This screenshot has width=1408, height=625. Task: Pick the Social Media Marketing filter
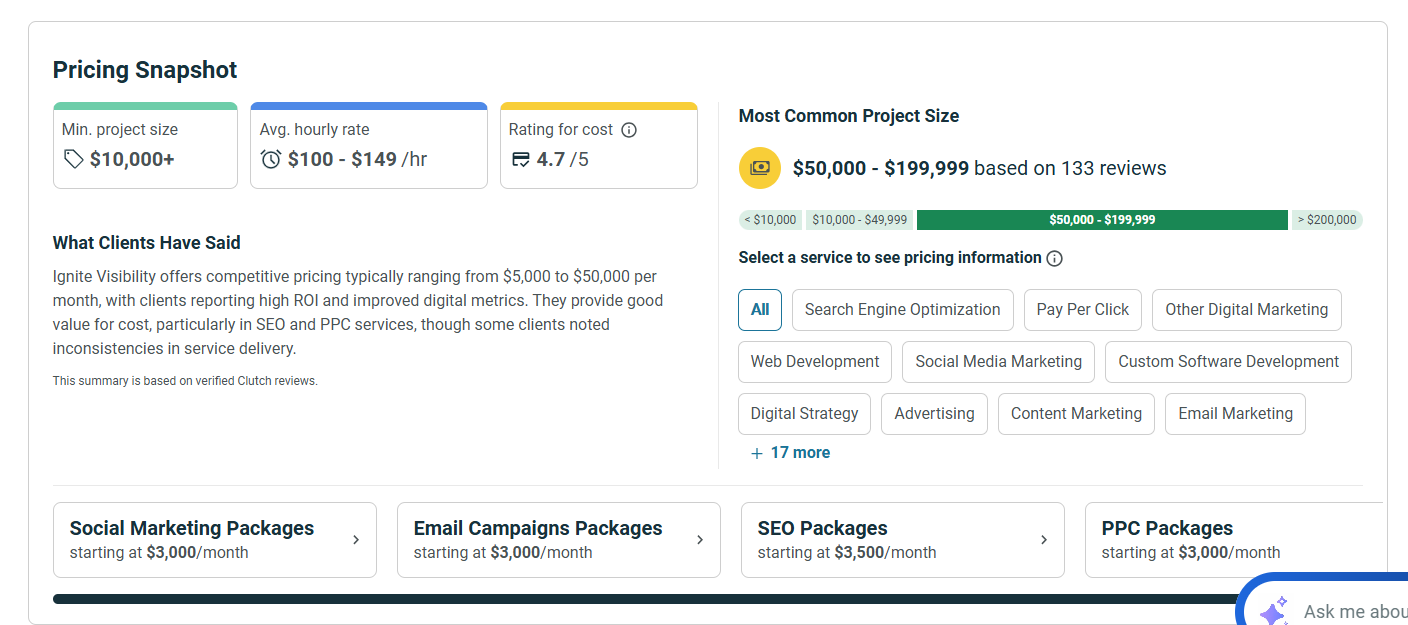pyautogui.click(x=998, y=362)
